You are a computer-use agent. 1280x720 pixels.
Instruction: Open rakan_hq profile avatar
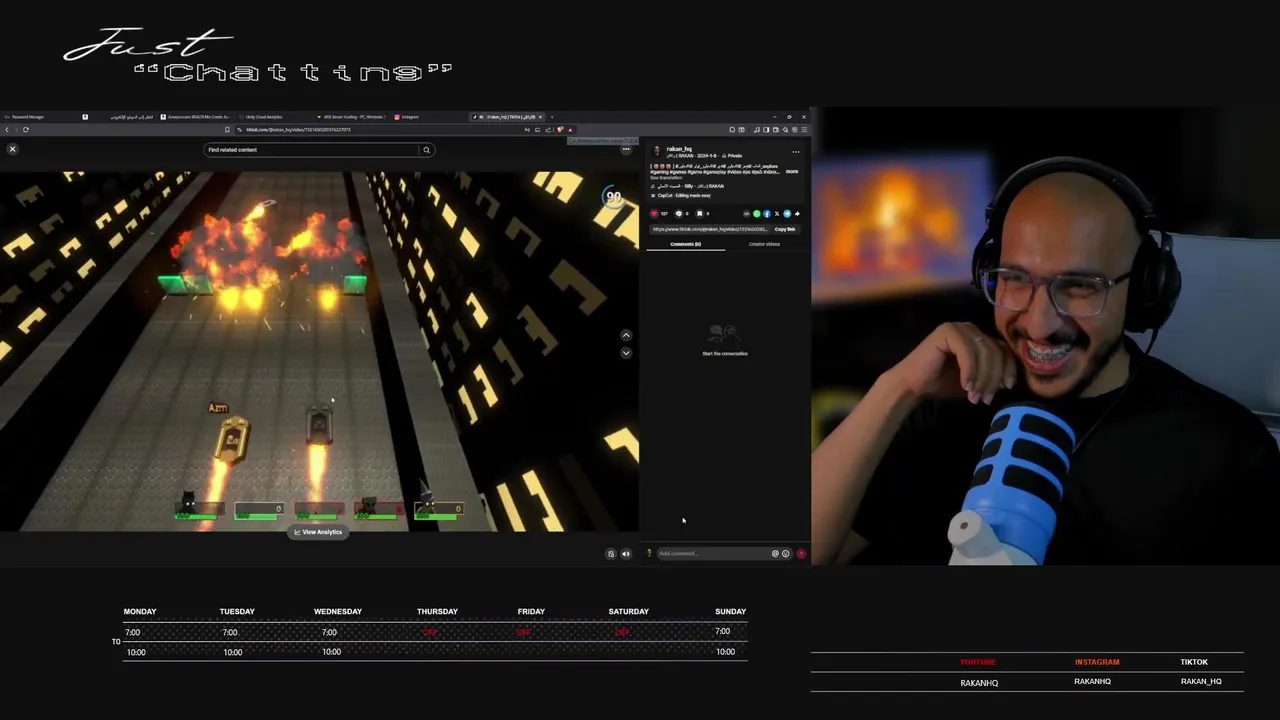pos(657,152)
